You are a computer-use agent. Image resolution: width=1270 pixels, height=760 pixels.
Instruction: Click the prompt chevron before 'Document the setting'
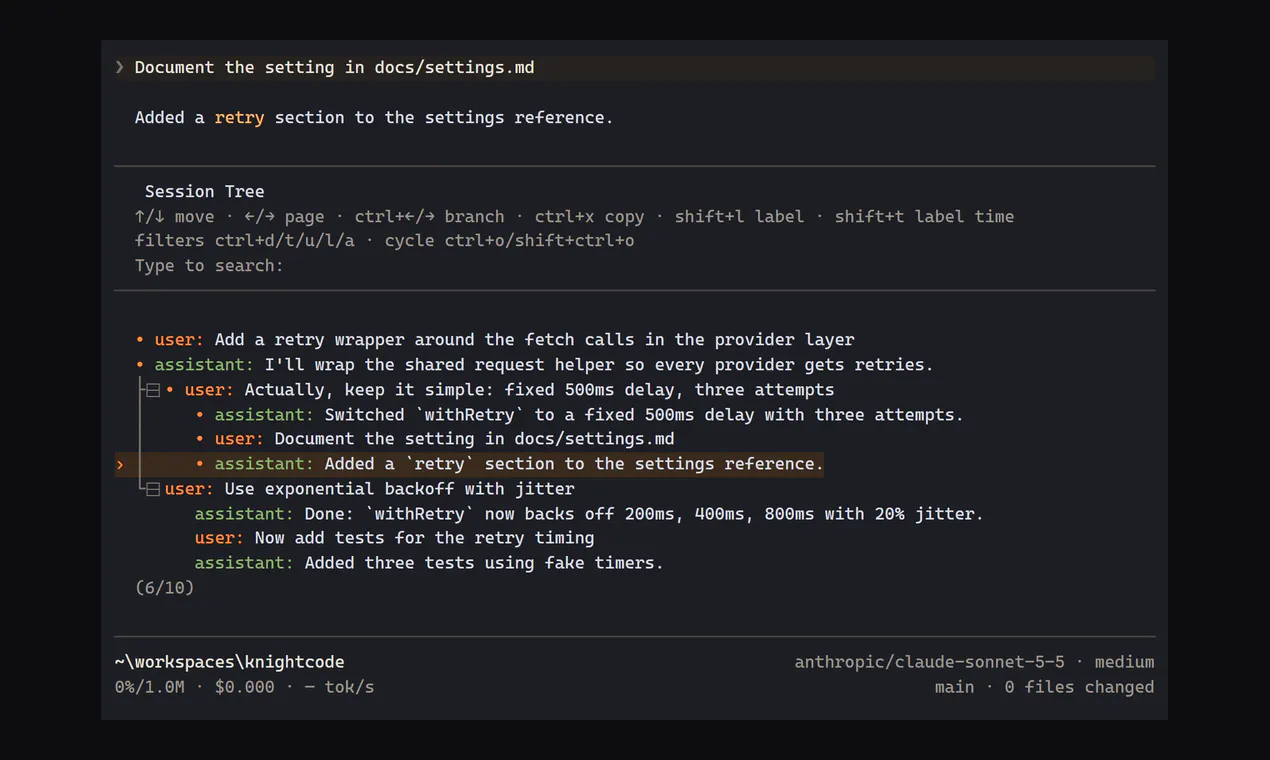pyautogui.click(x=120, y=67)
